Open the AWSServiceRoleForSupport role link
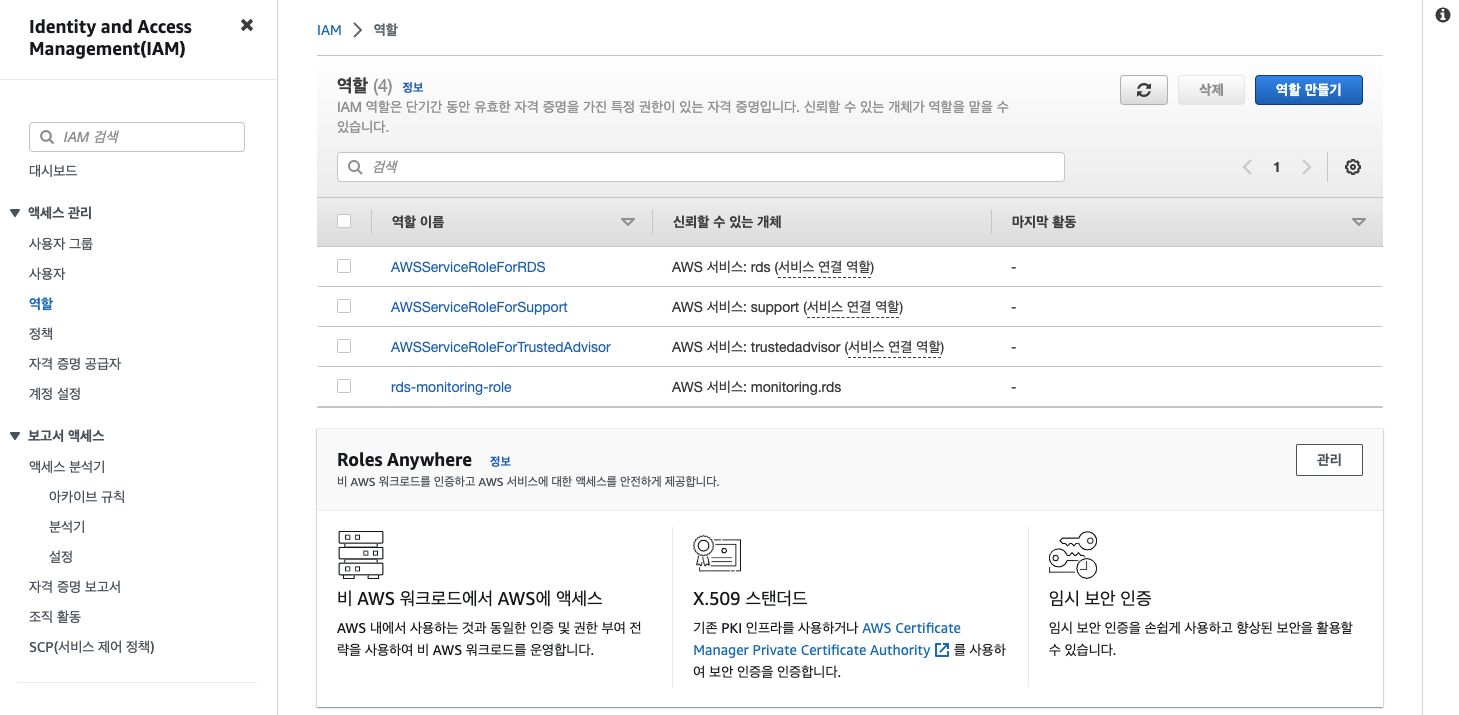The image size is (1459, 715). point(479,307)
